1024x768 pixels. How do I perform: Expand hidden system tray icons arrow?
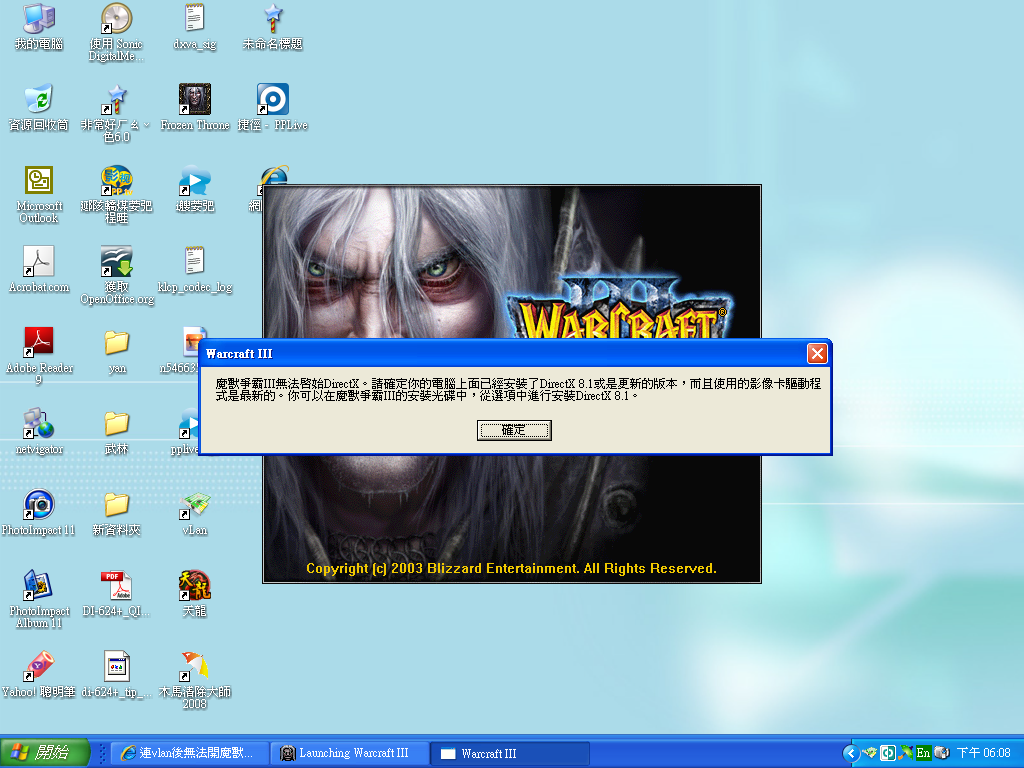point(850,753)
